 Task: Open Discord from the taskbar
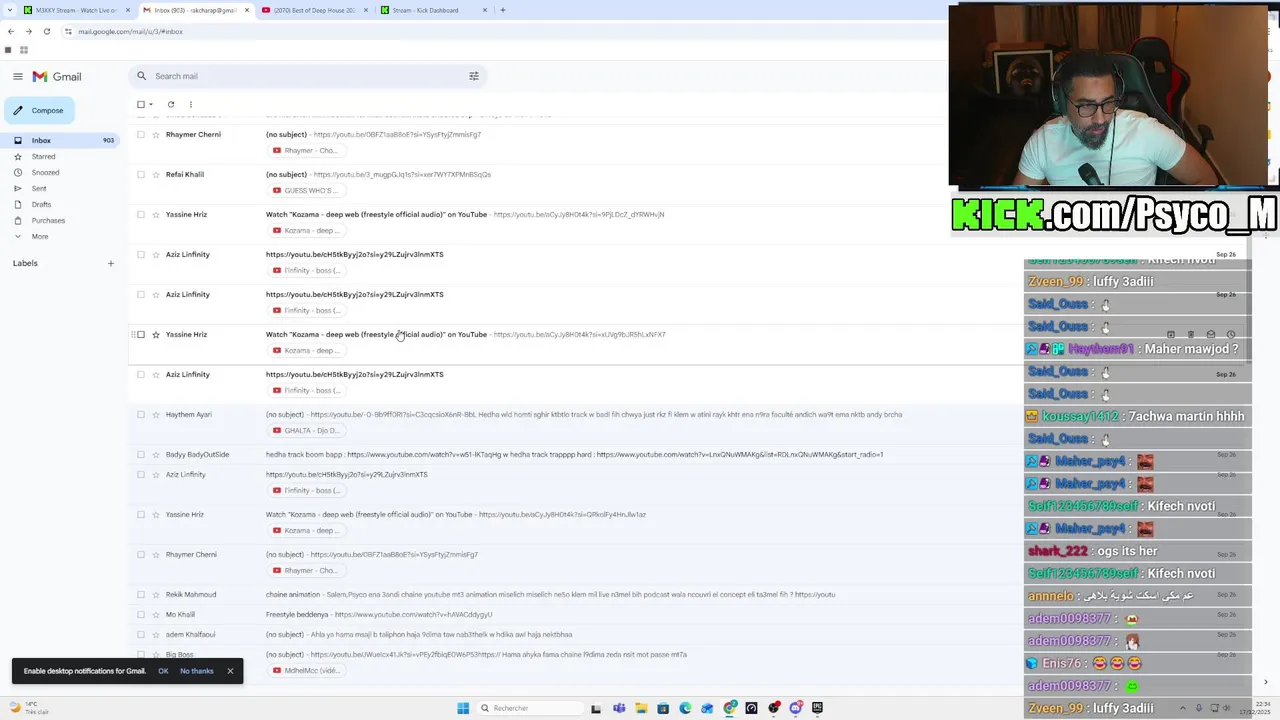(796, 708)
